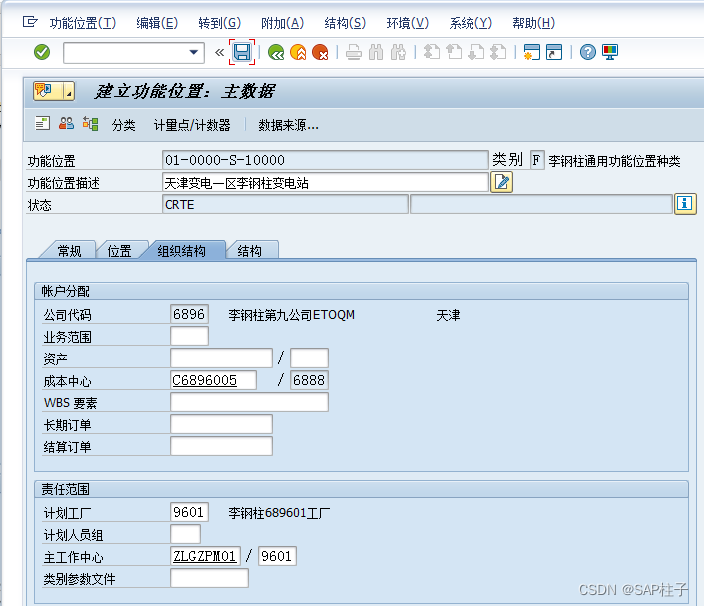
Task: Click the 结算订单 input field
Action: point(221,446)
